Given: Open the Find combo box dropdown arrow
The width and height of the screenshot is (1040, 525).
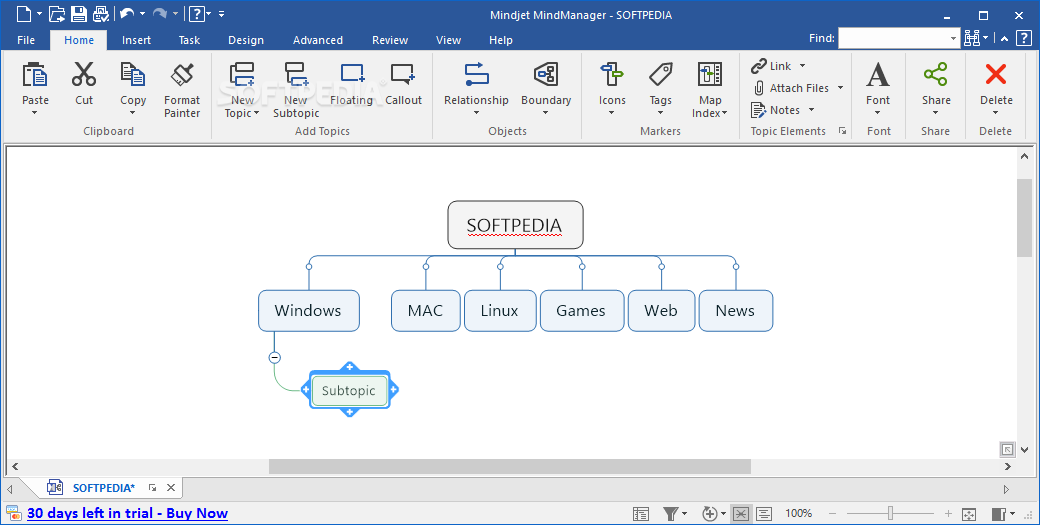Looking at the screenshot, I should pos(954,38).
